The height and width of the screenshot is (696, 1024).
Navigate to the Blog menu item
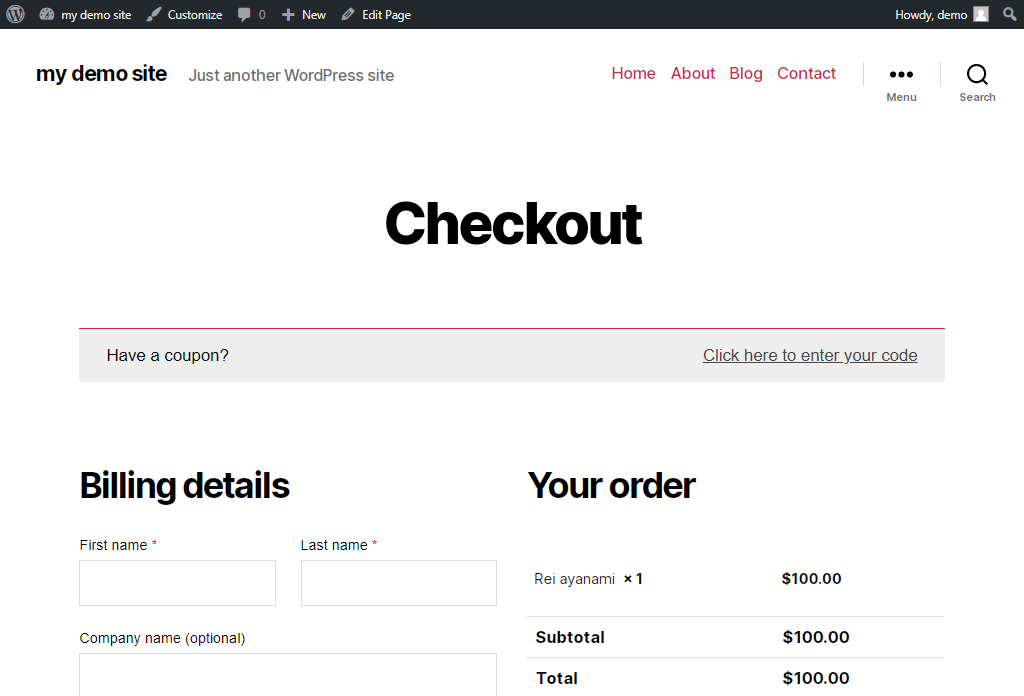click(x=746, y=73)
